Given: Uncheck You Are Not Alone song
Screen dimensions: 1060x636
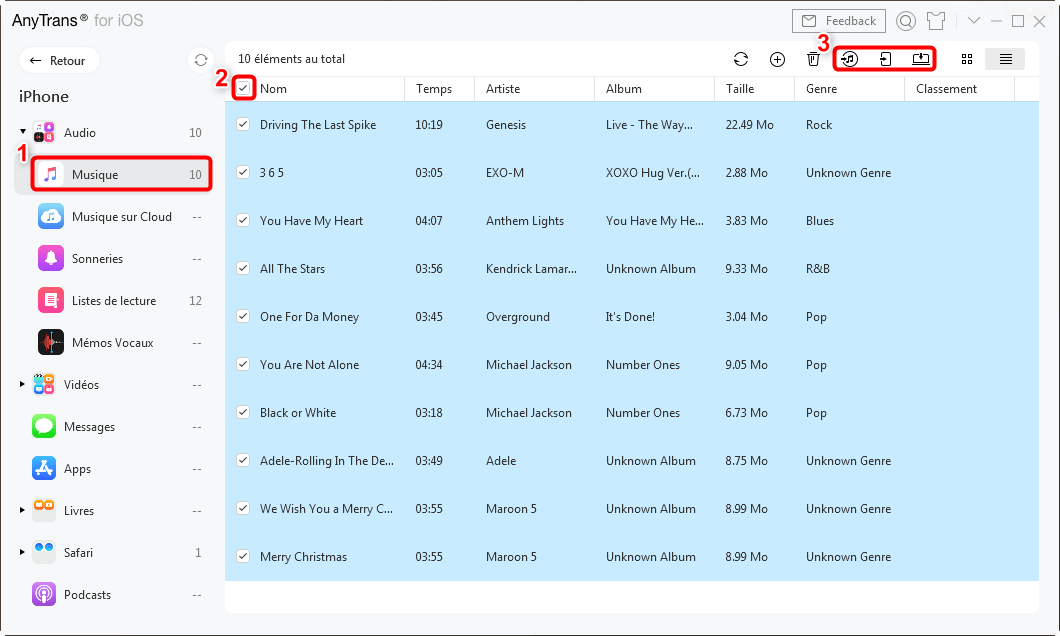Looking at the screenshot, I should point(243,364).
